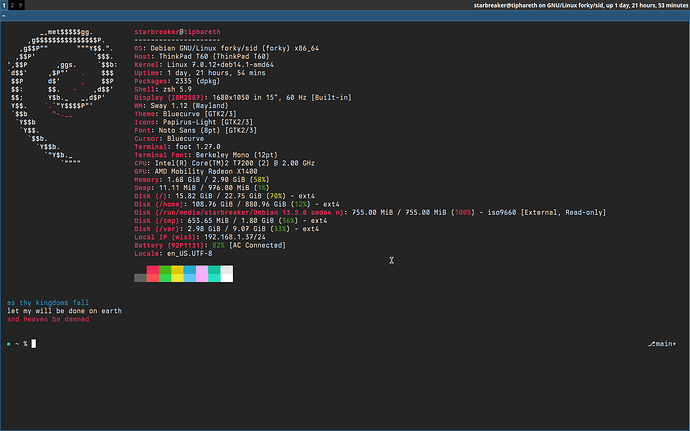The width and height of the screenshot is (690, 431).
Task: Click the yellow color block in the palette
Action: tap(177, 274)
